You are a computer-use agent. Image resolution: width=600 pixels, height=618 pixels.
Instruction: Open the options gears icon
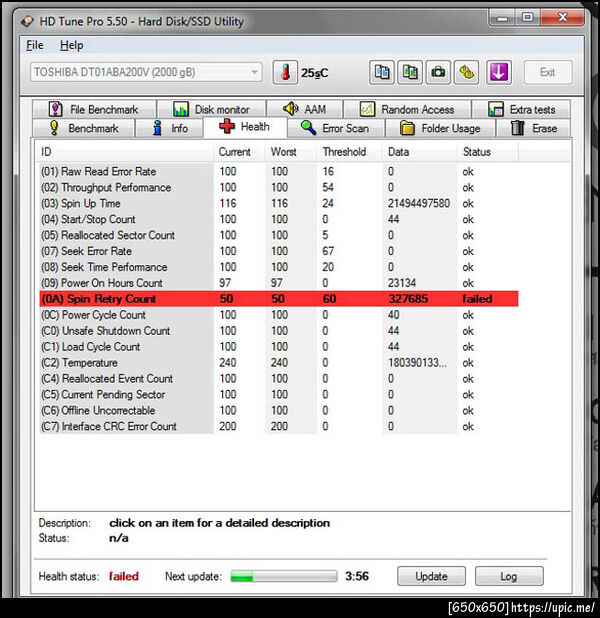466,73
